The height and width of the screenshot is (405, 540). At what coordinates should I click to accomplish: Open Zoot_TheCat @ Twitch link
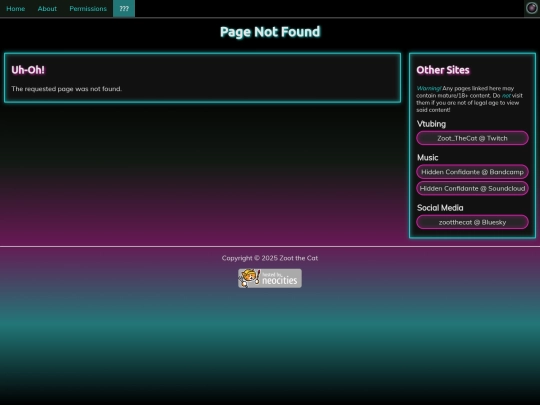point(472,138)
